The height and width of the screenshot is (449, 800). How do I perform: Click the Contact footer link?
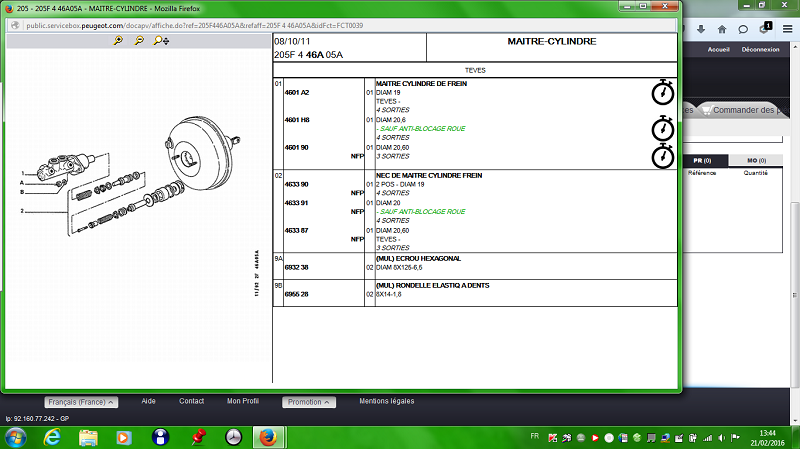[x=191, y=401]
